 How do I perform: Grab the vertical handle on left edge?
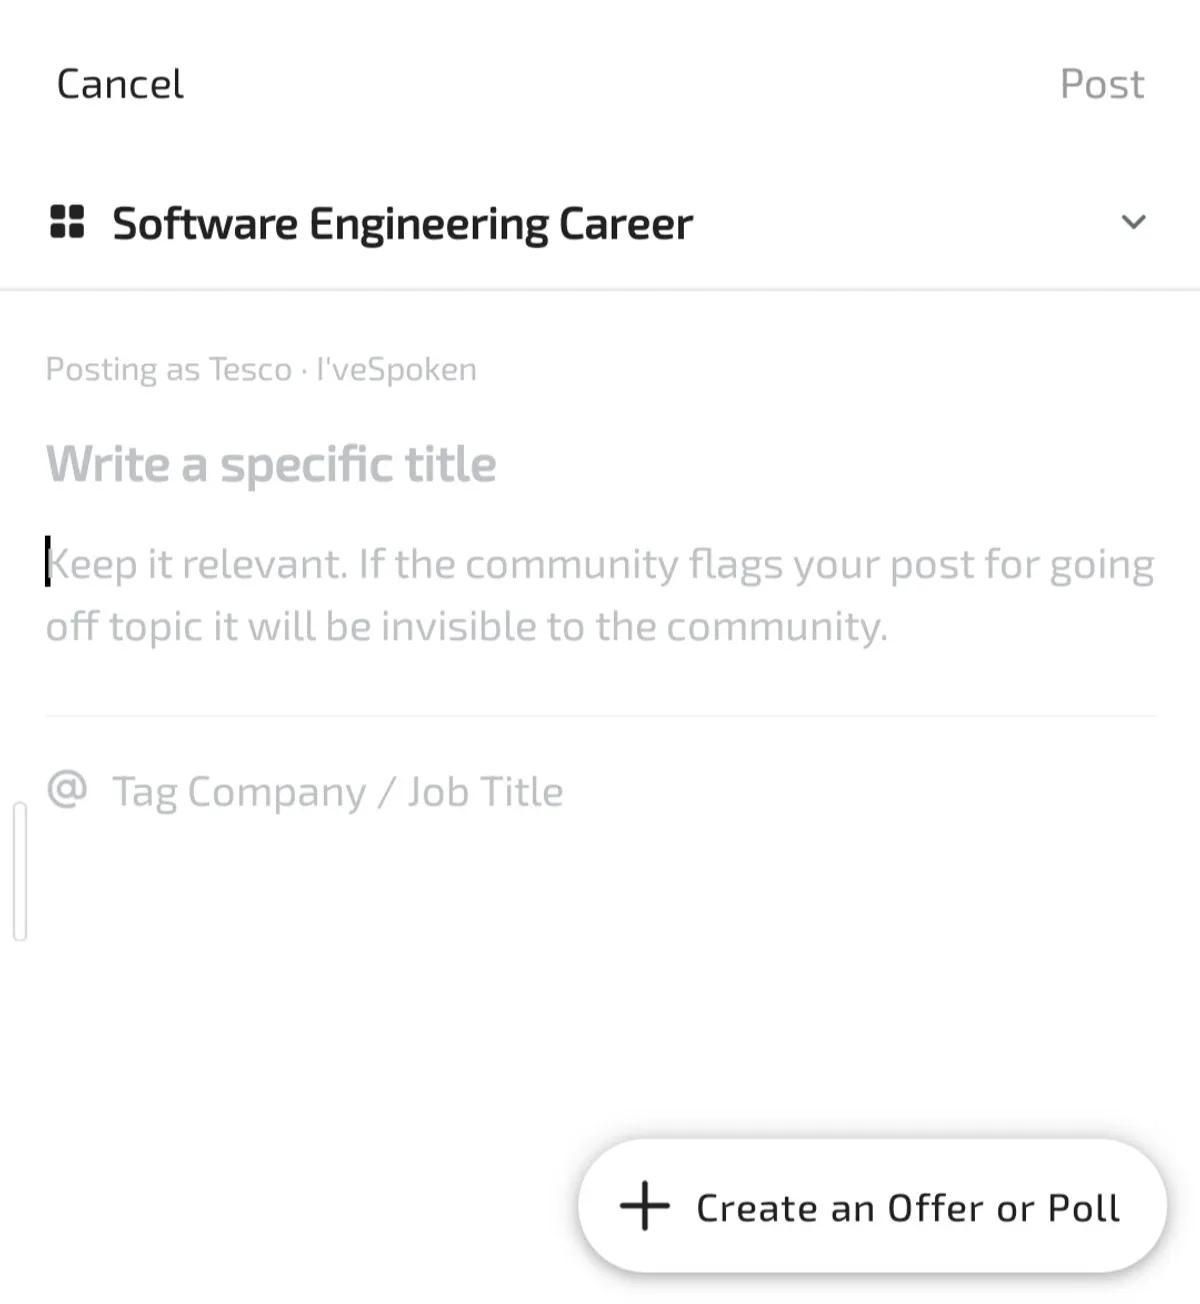click(20, 871)
